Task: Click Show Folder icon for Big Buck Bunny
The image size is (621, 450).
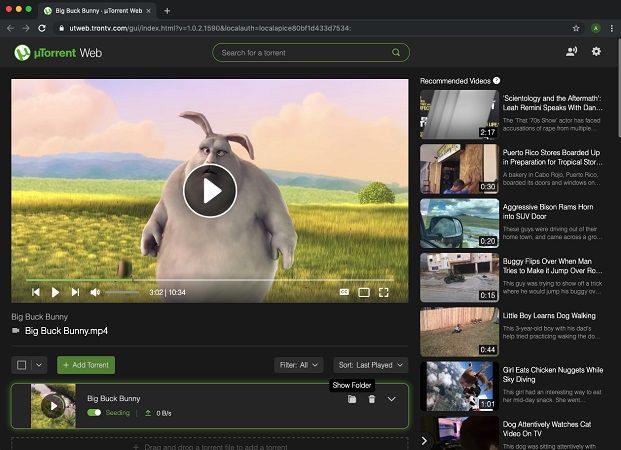Action: [352, 399]
